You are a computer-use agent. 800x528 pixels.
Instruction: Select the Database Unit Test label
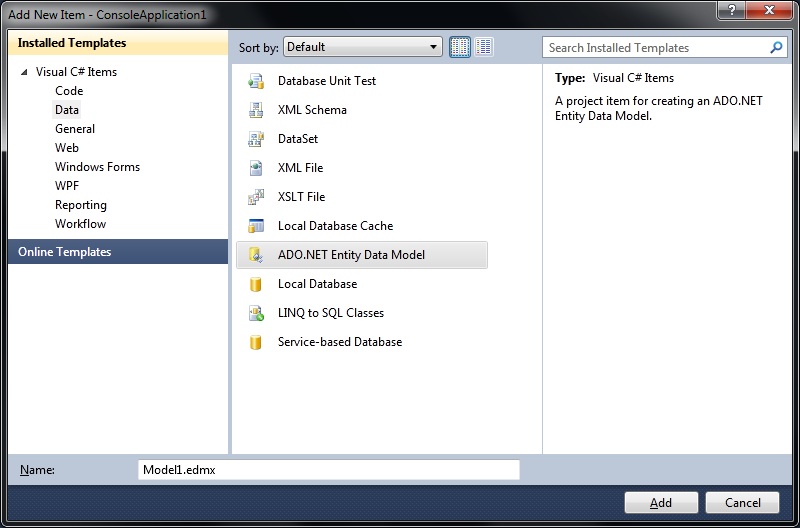(327, 81)
